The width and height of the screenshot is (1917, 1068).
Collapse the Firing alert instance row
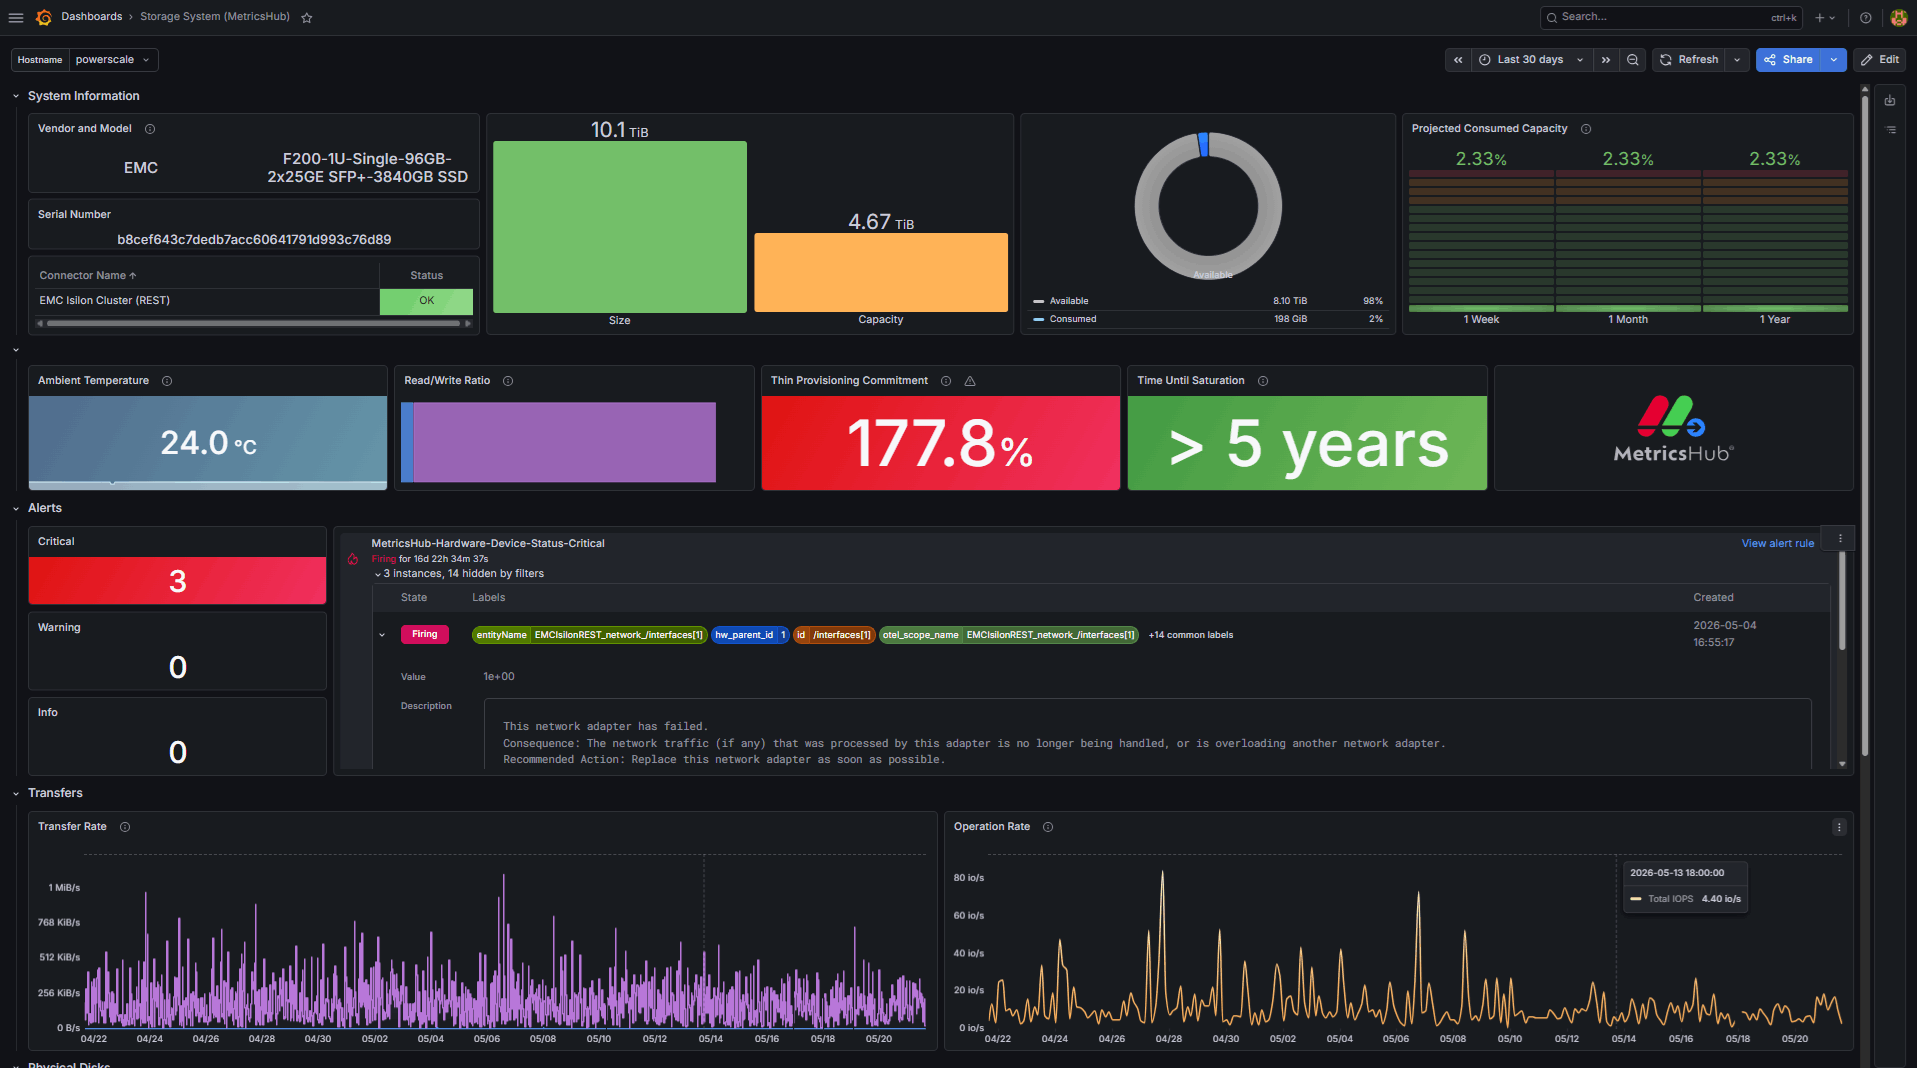[382, 635]
